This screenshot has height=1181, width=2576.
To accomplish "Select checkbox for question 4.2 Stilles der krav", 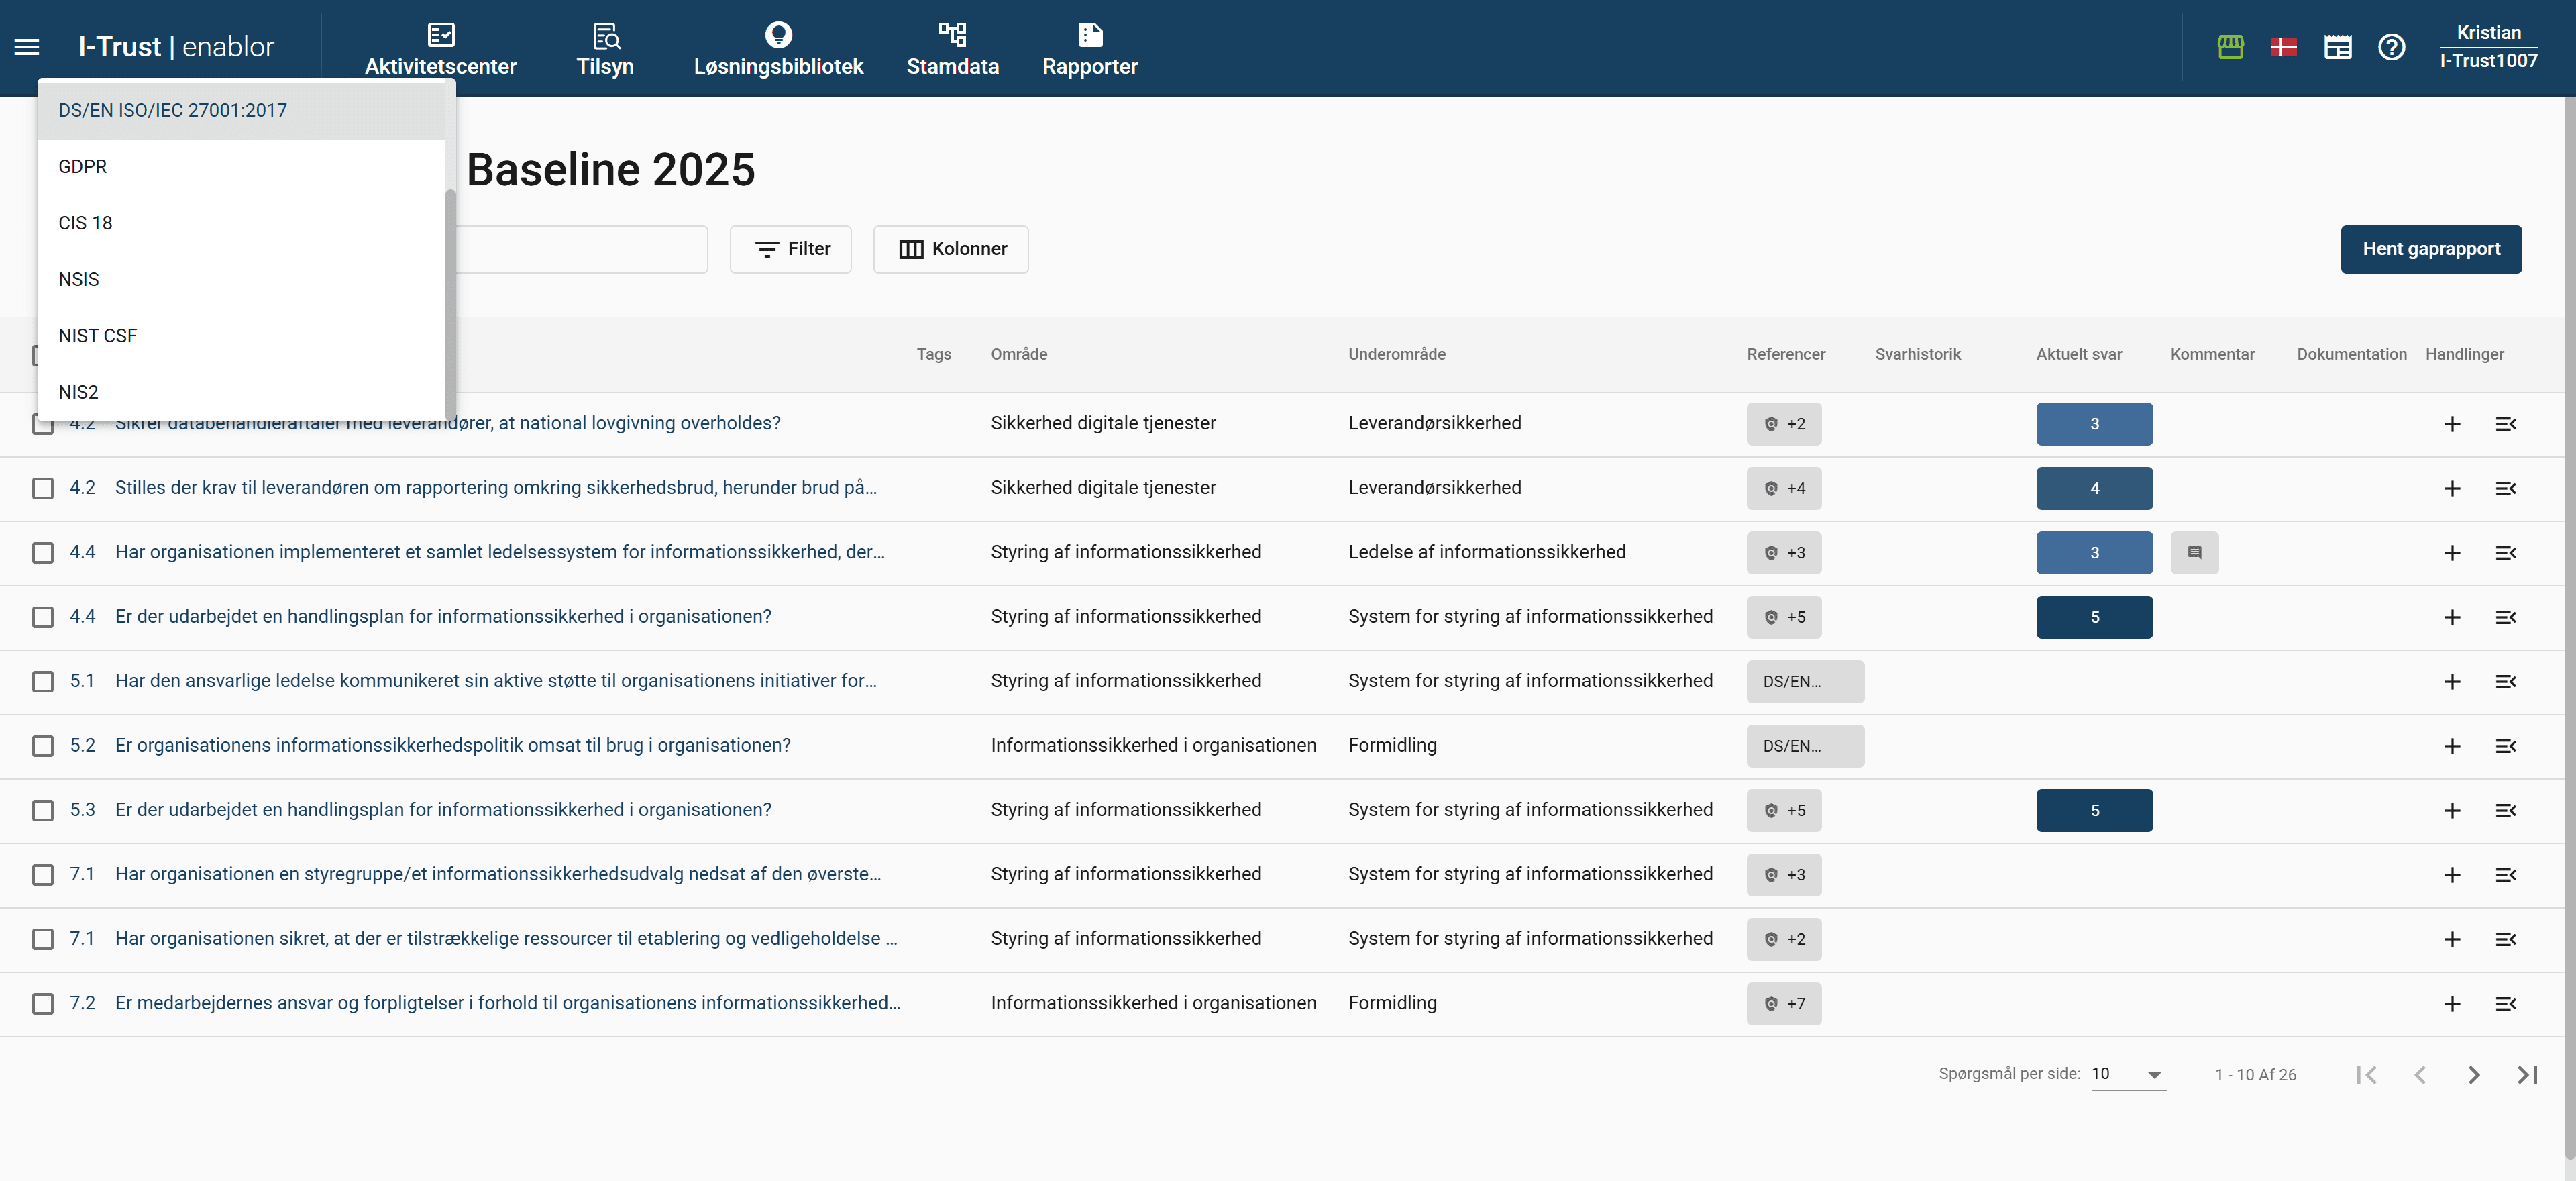I will [43, 488].
